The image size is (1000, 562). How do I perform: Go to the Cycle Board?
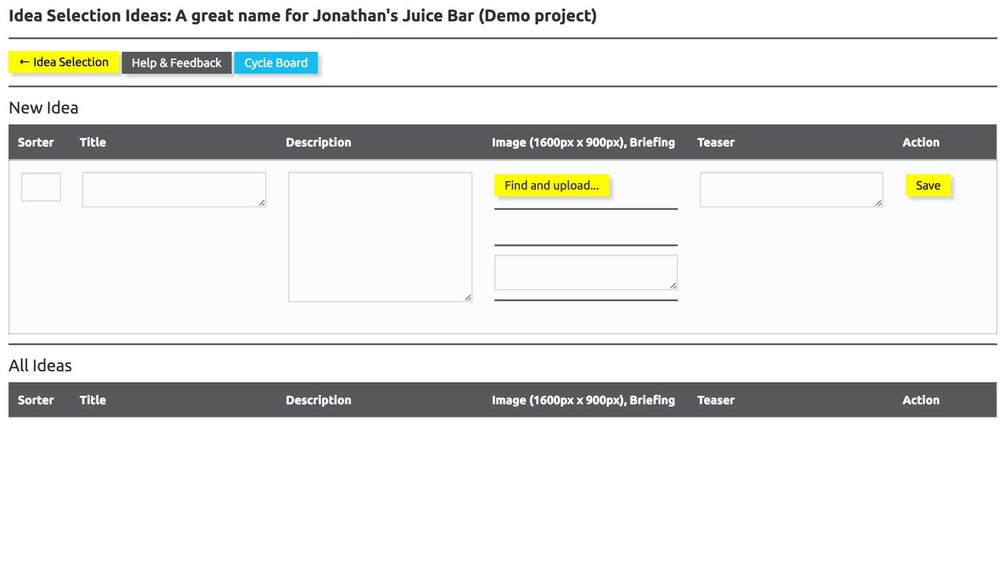click(276, 63)
